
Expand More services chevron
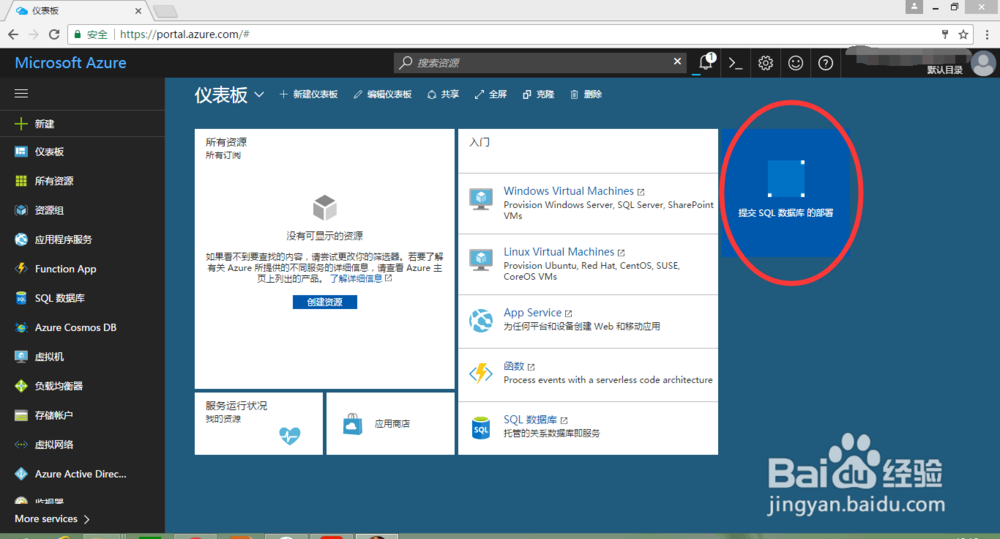tap(87, 519)
